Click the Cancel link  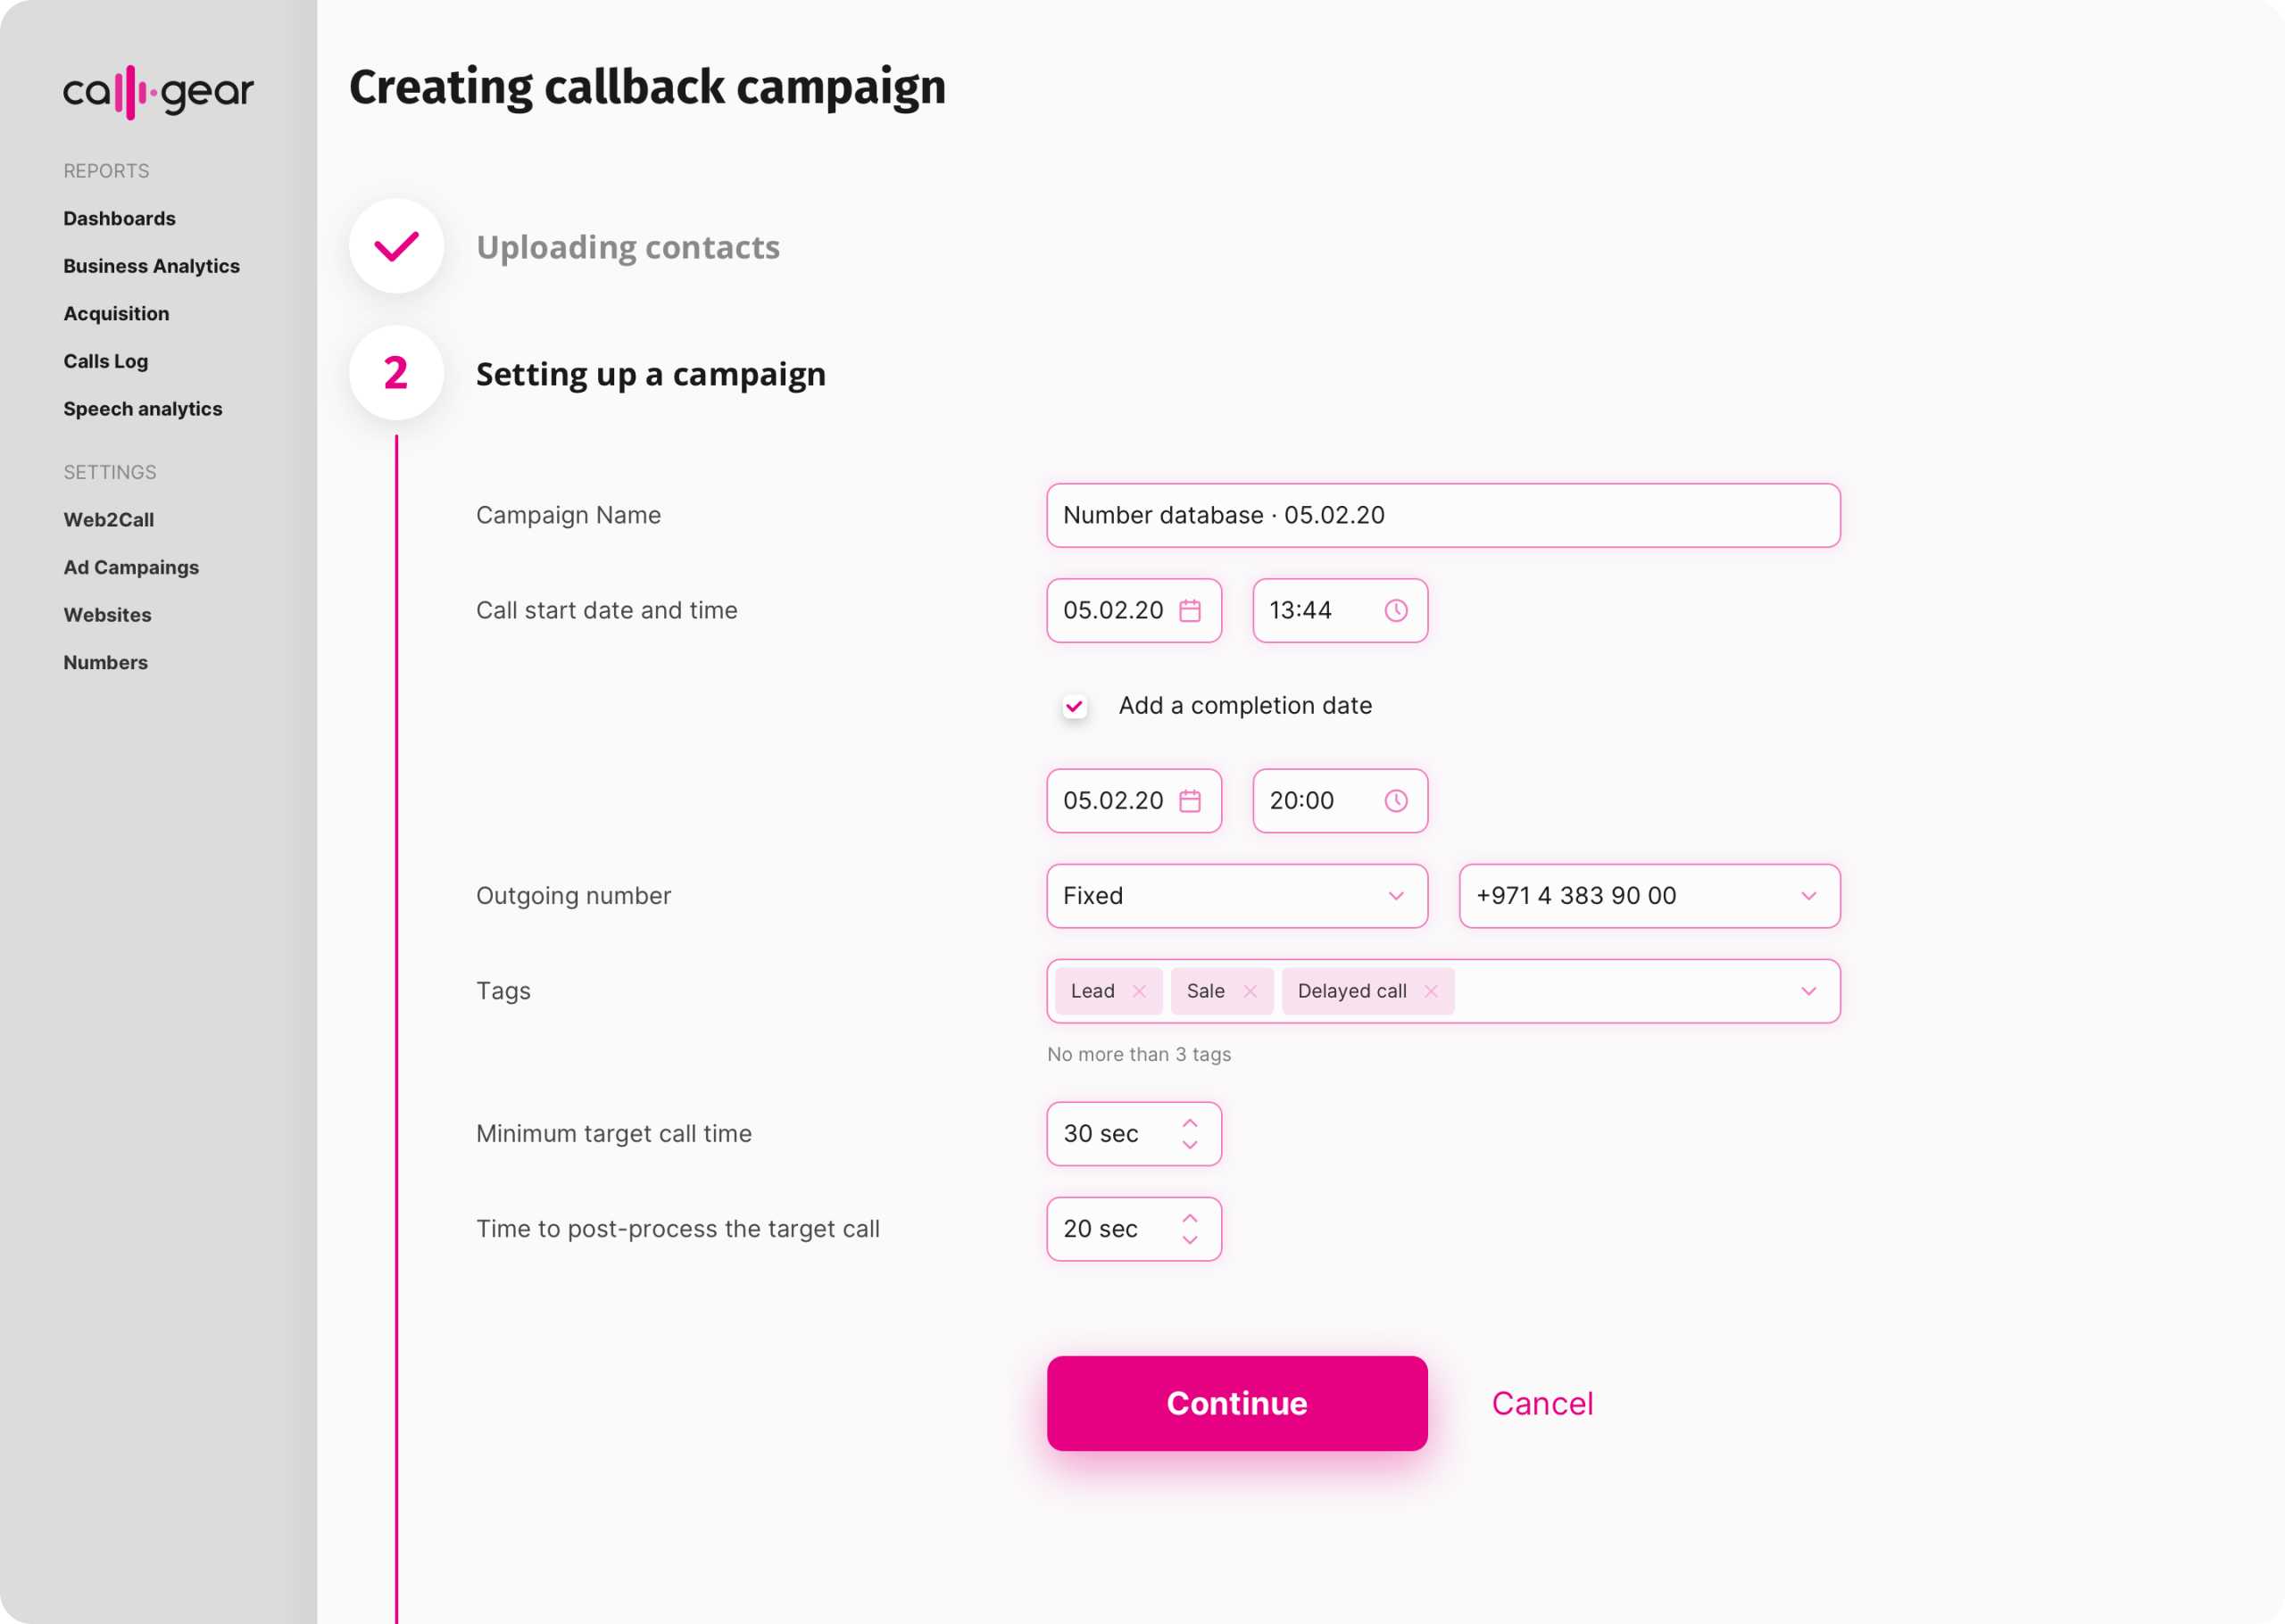point(1542,1403)
